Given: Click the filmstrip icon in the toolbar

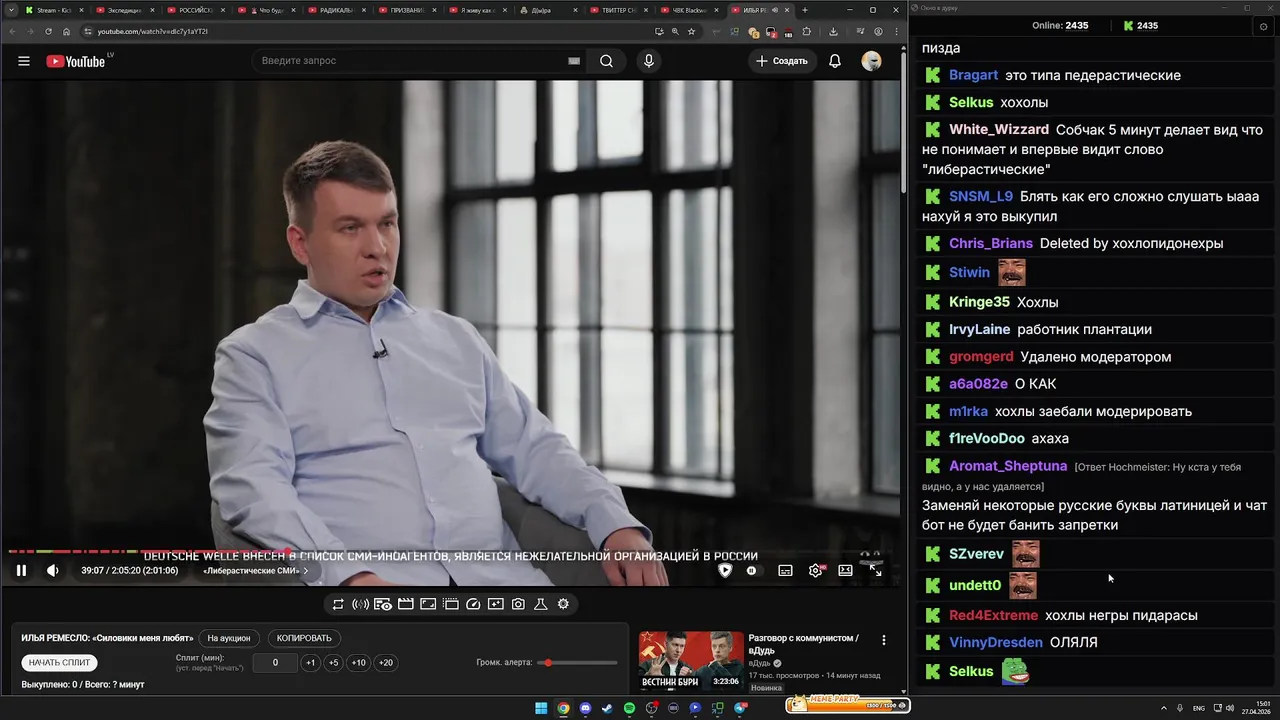Looking at the screenshot, I should click(451, 604).
